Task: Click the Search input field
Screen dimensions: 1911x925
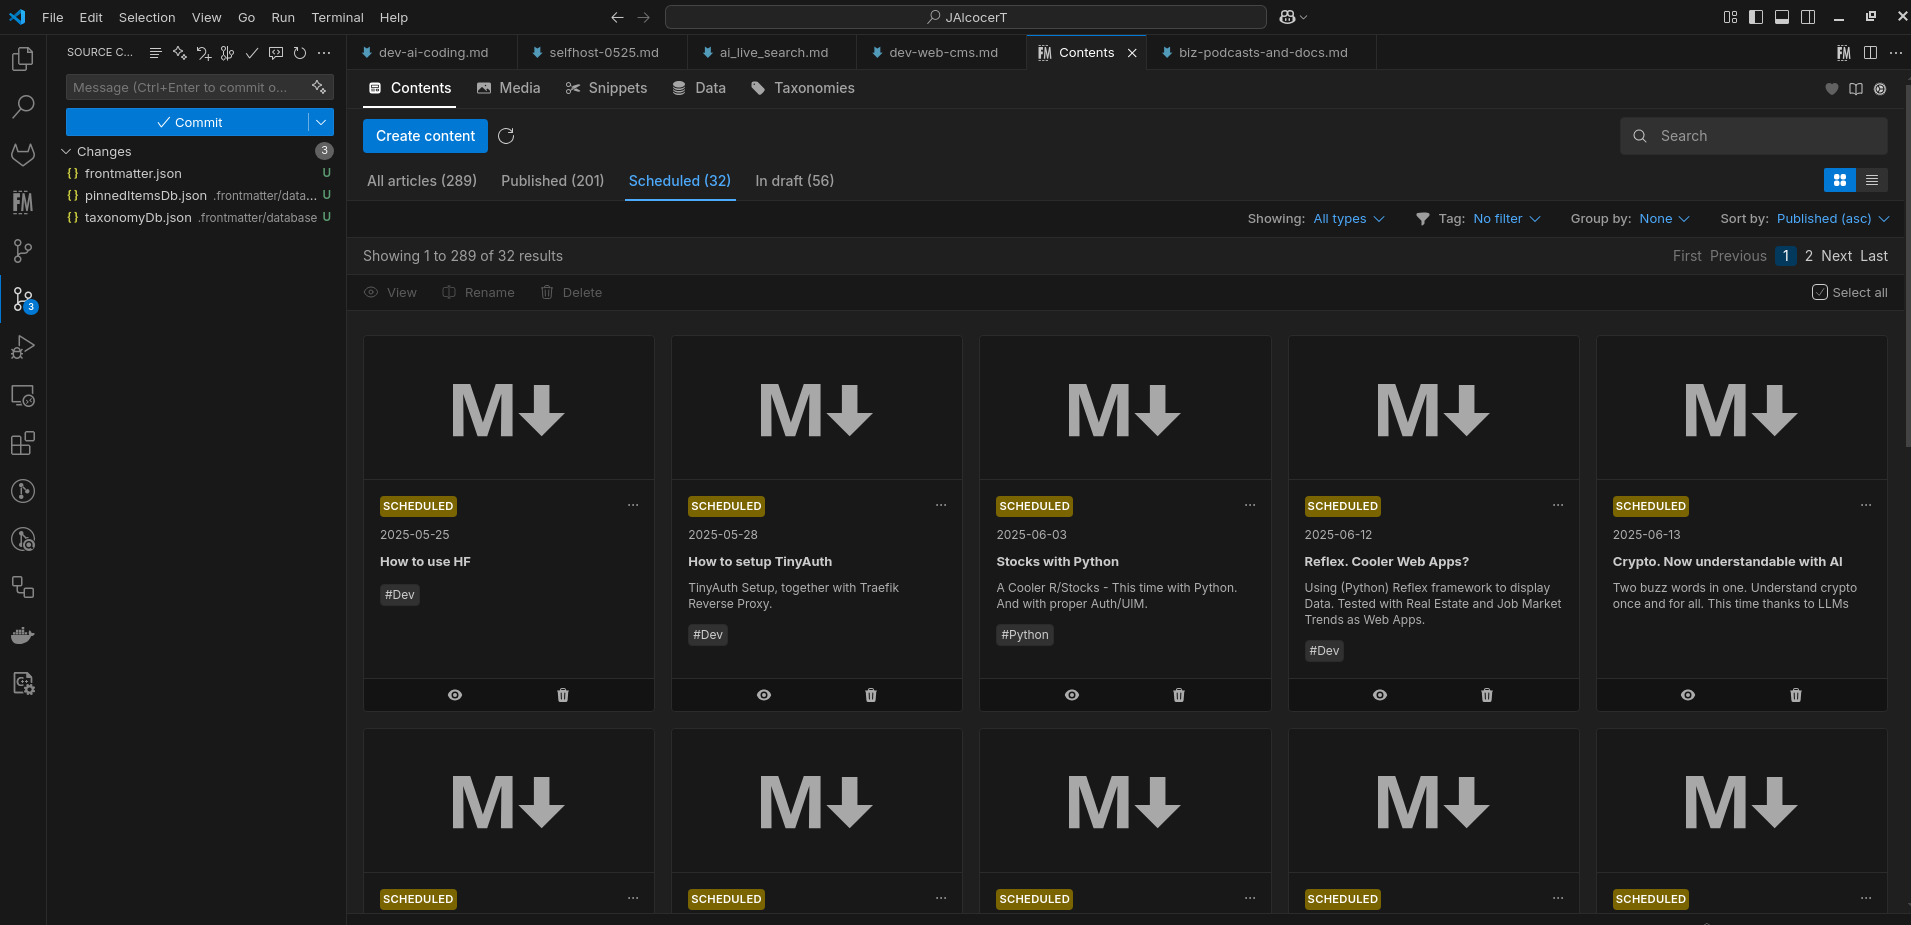Action: point(1754,136)
